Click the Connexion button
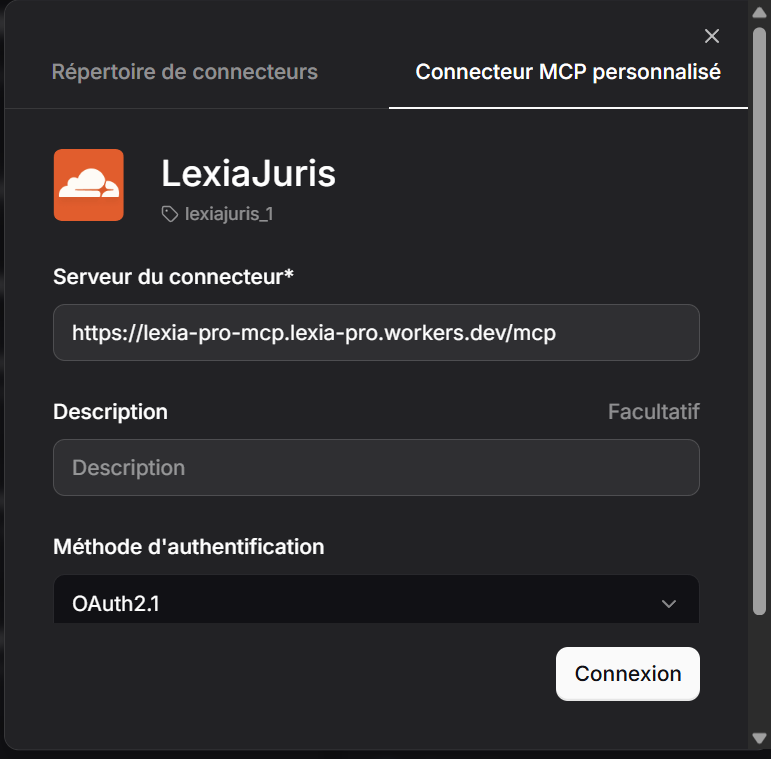 pyautogui.click(x=628, y=673)
